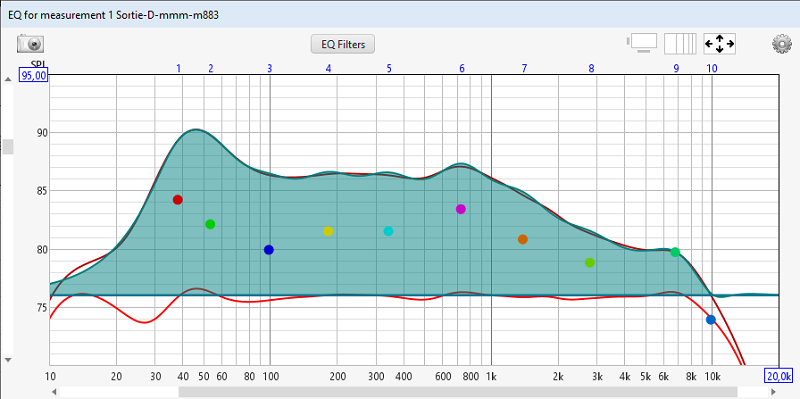Click filter number 7 label above graph
Screen dimensions: 800x399
[524, 68]
